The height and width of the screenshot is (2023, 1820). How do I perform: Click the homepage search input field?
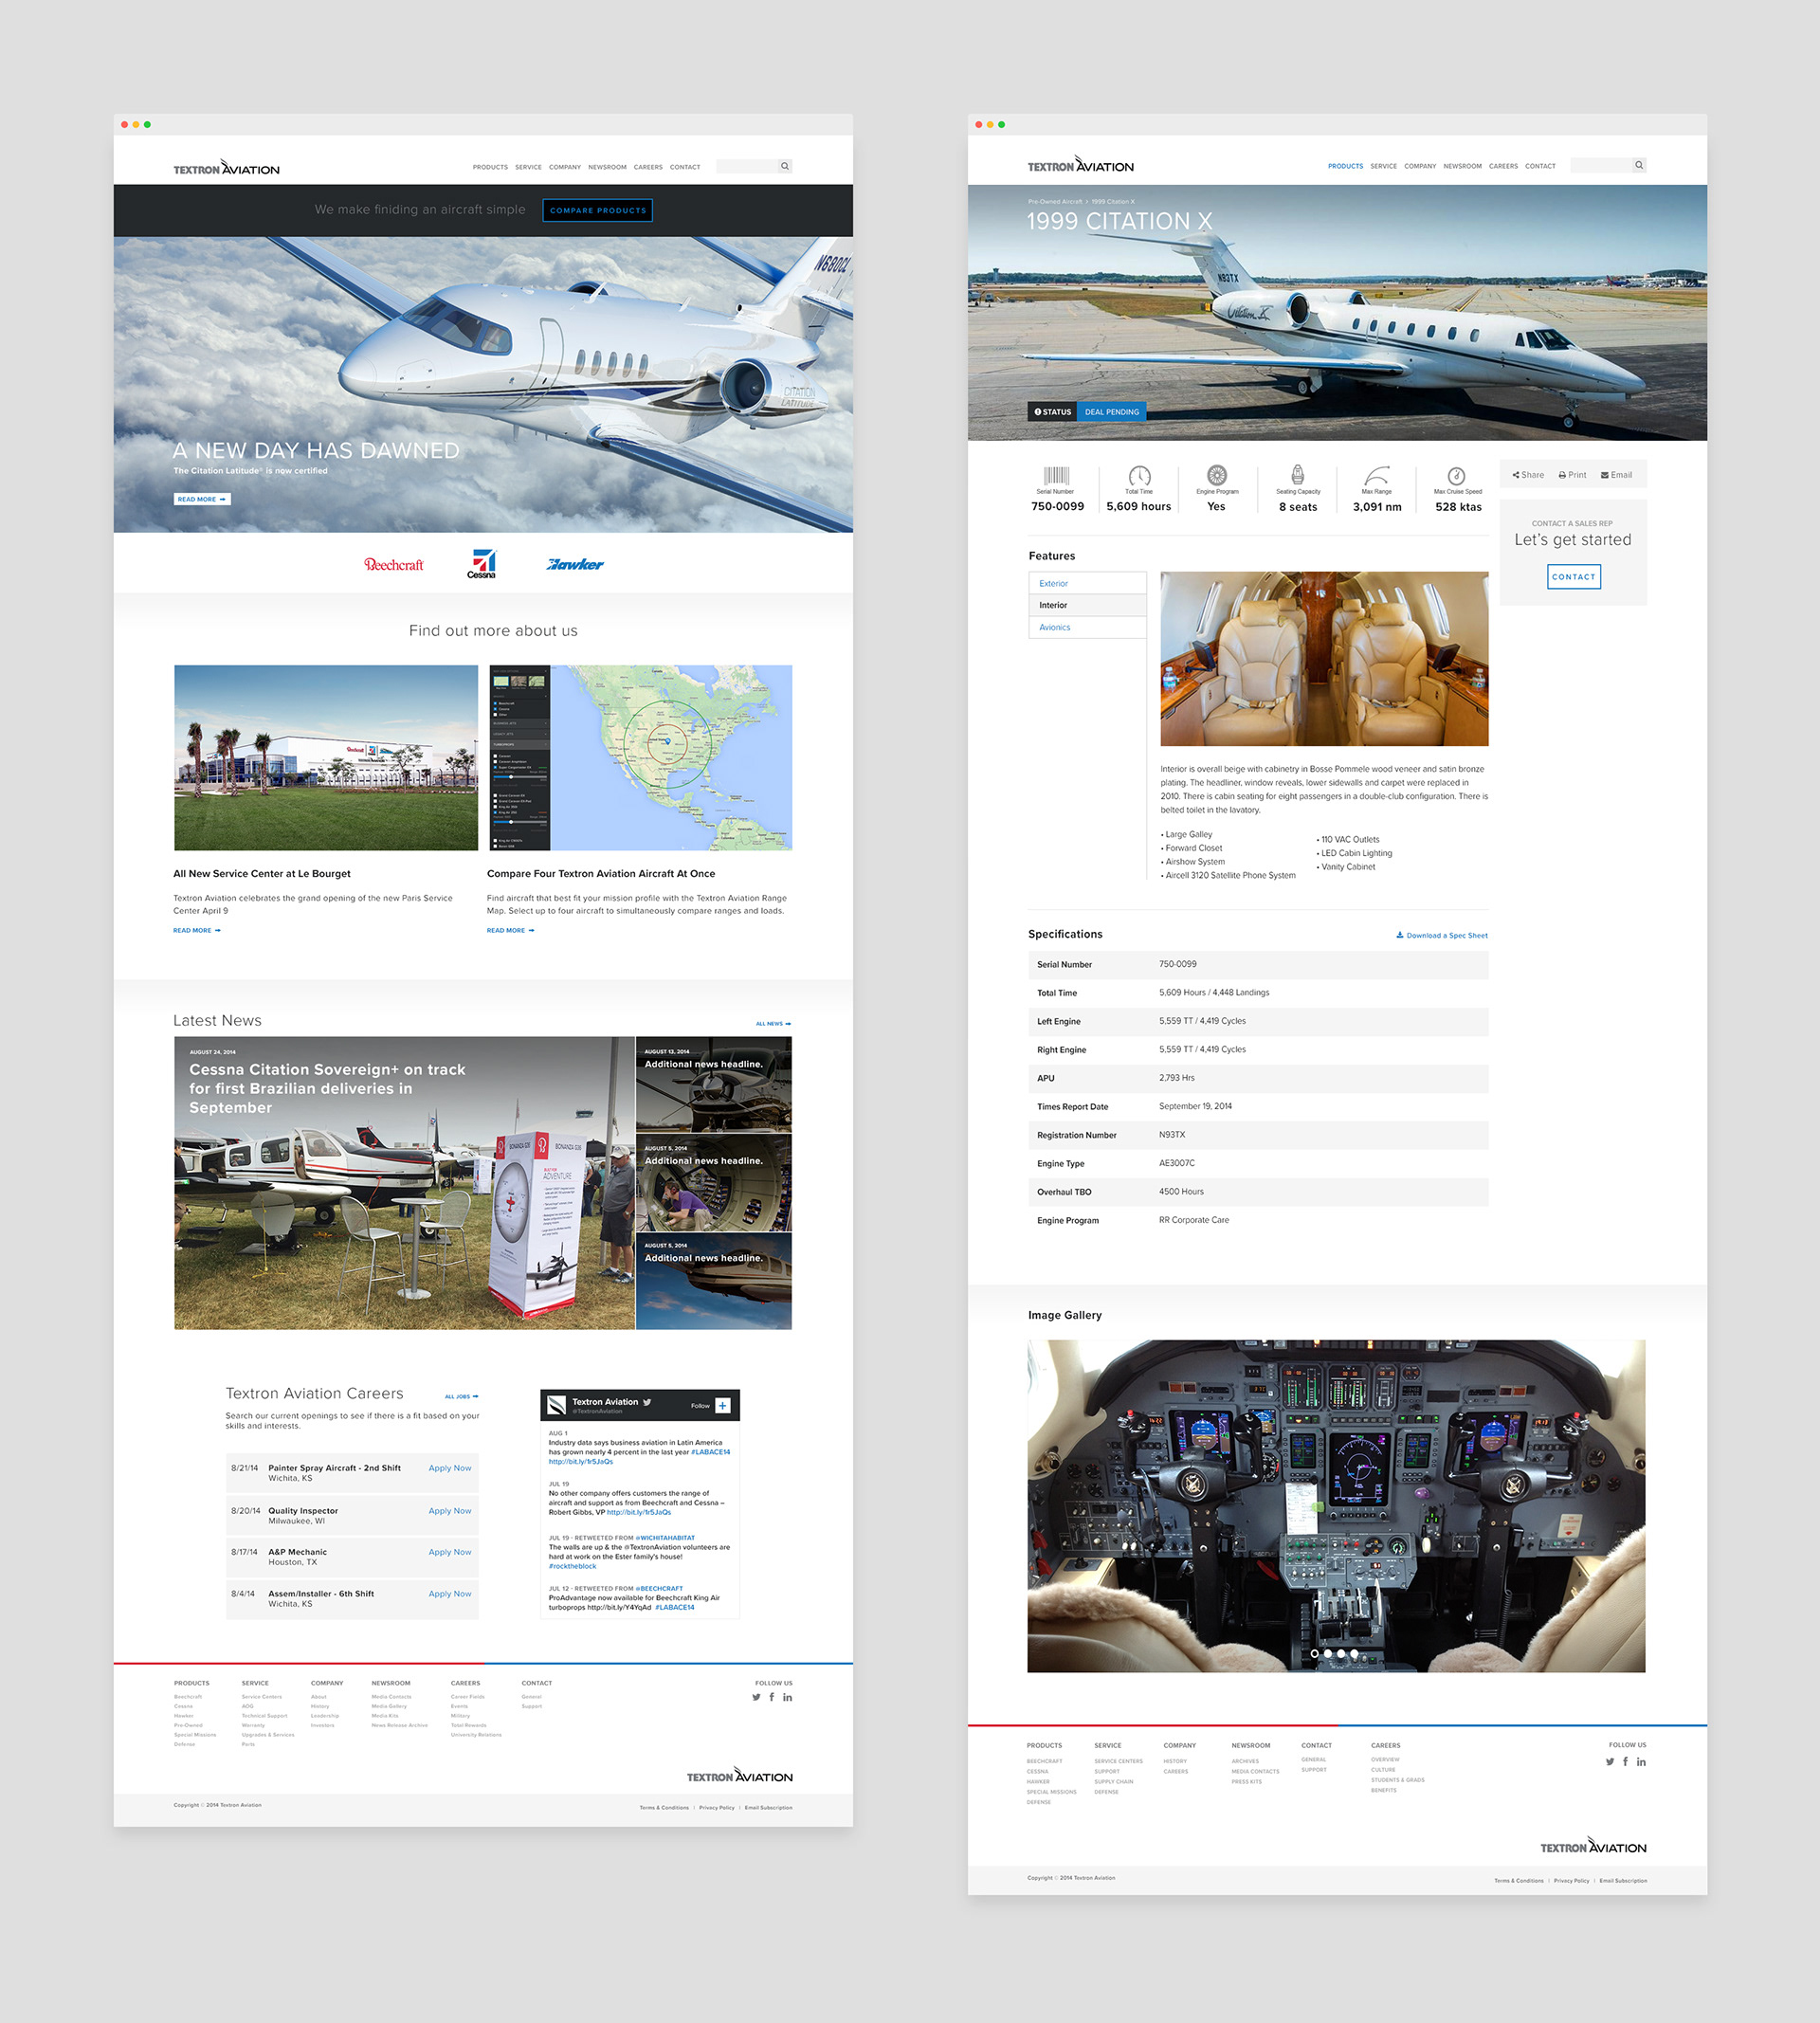[748, 167]
